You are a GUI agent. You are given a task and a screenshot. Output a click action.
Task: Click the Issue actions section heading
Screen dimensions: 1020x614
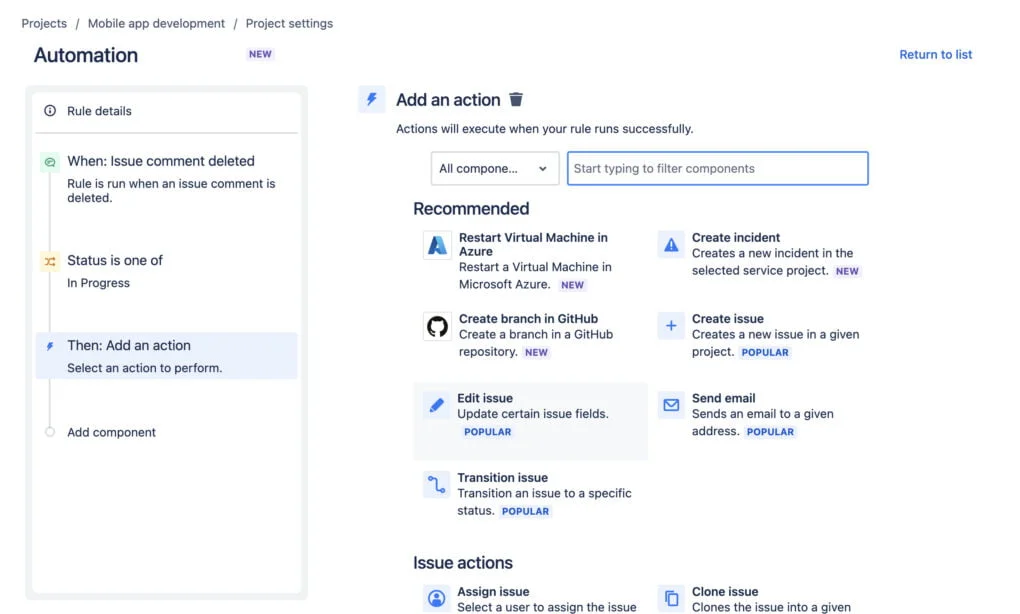pyautogui.click(x=463, y=563)
